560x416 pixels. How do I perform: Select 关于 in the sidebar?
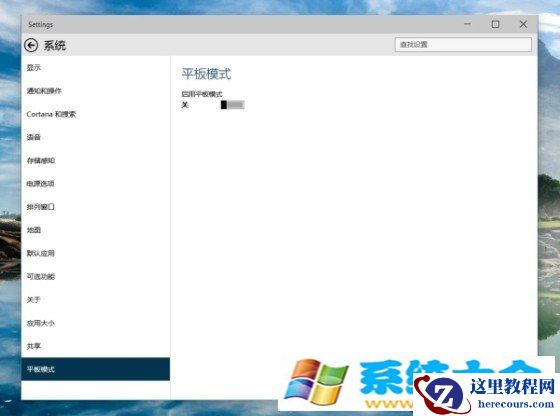click(96, 300)
